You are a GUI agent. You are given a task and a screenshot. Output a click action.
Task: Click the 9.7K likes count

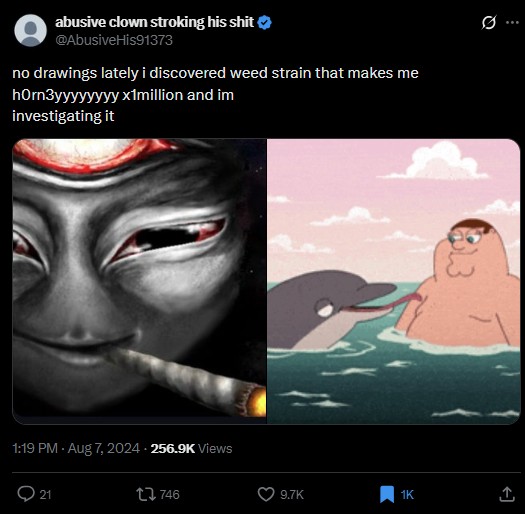coord(292,495)
